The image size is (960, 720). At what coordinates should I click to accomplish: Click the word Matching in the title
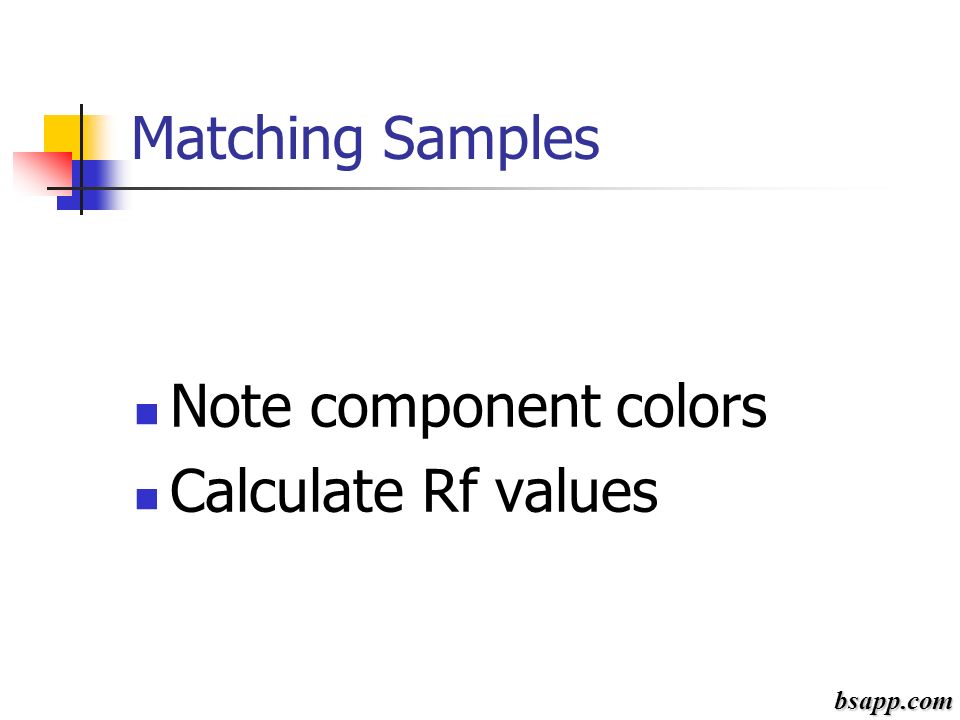[247, 141]
